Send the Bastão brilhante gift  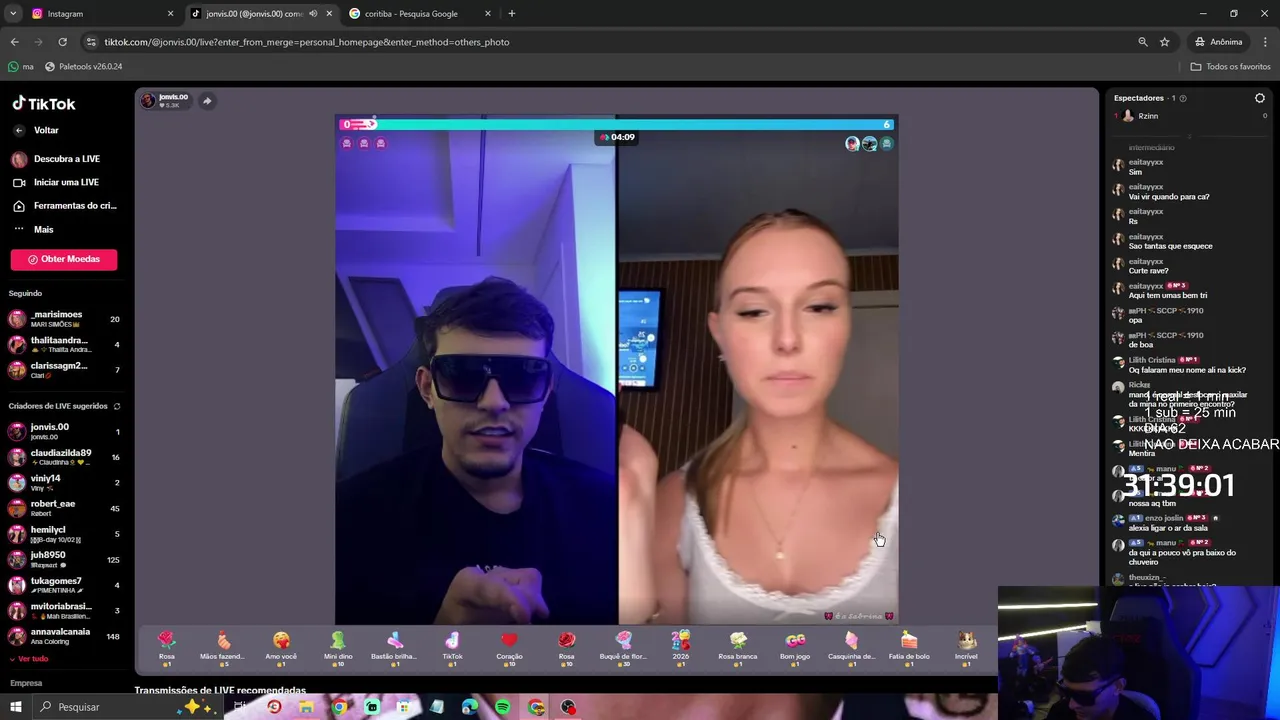pos(395,646)
